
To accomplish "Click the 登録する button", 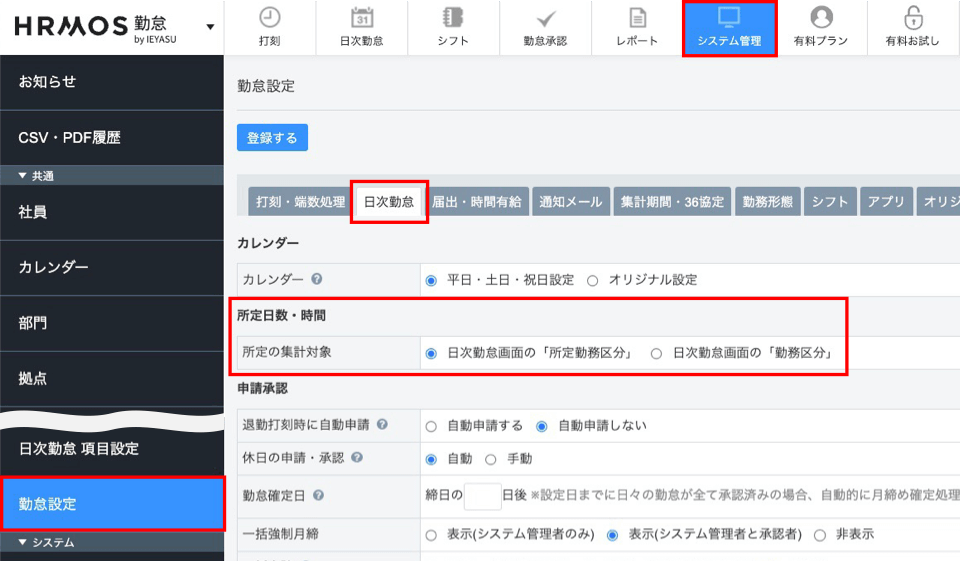I will point(272,138).
